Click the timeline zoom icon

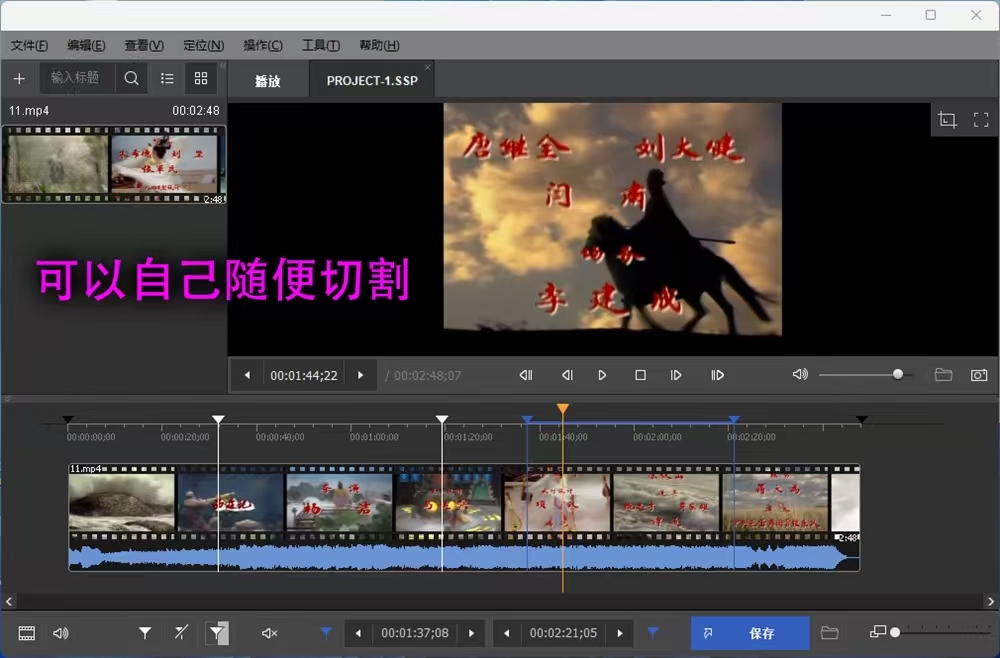point(878,632)
